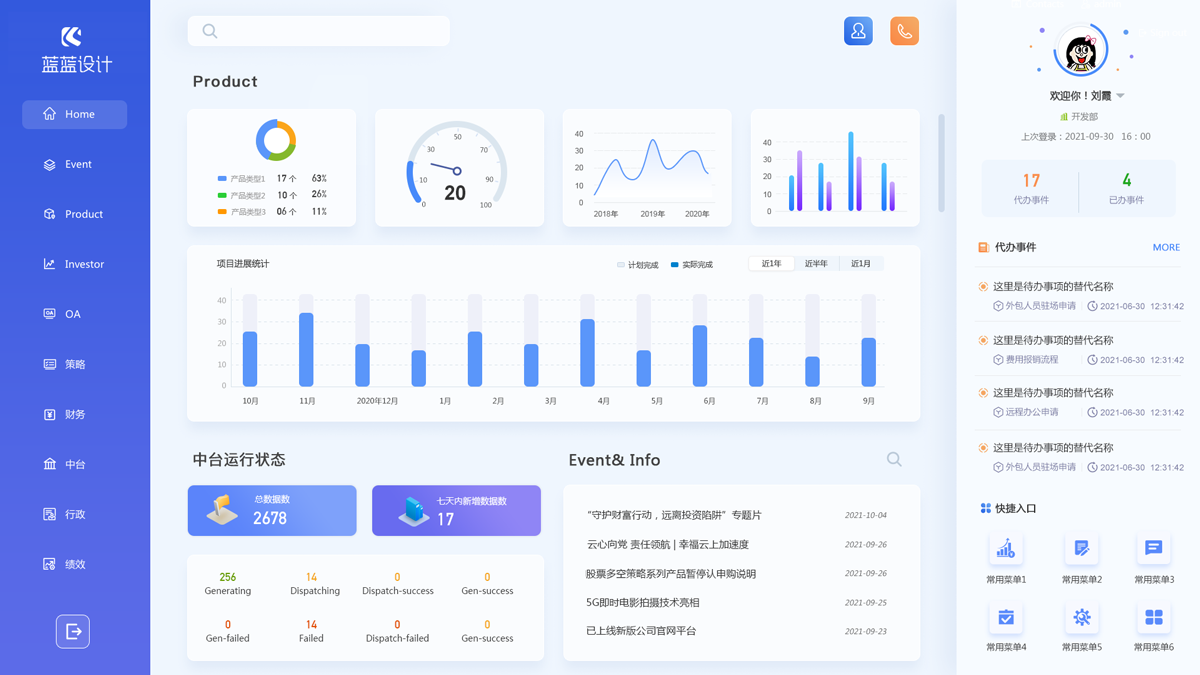
Task: Click the vertical scrollbar beside product charts
Action: (941, 163)
